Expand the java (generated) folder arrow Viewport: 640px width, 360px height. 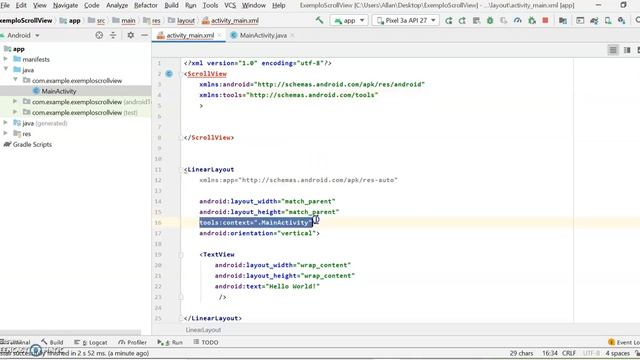[x=6, y=122]
